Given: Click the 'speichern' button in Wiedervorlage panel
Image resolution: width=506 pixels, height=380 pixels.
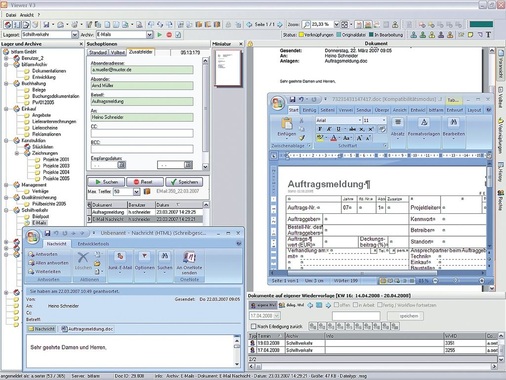Looking at the screenshot, I should pyautogui.click(x=405, y=316).
